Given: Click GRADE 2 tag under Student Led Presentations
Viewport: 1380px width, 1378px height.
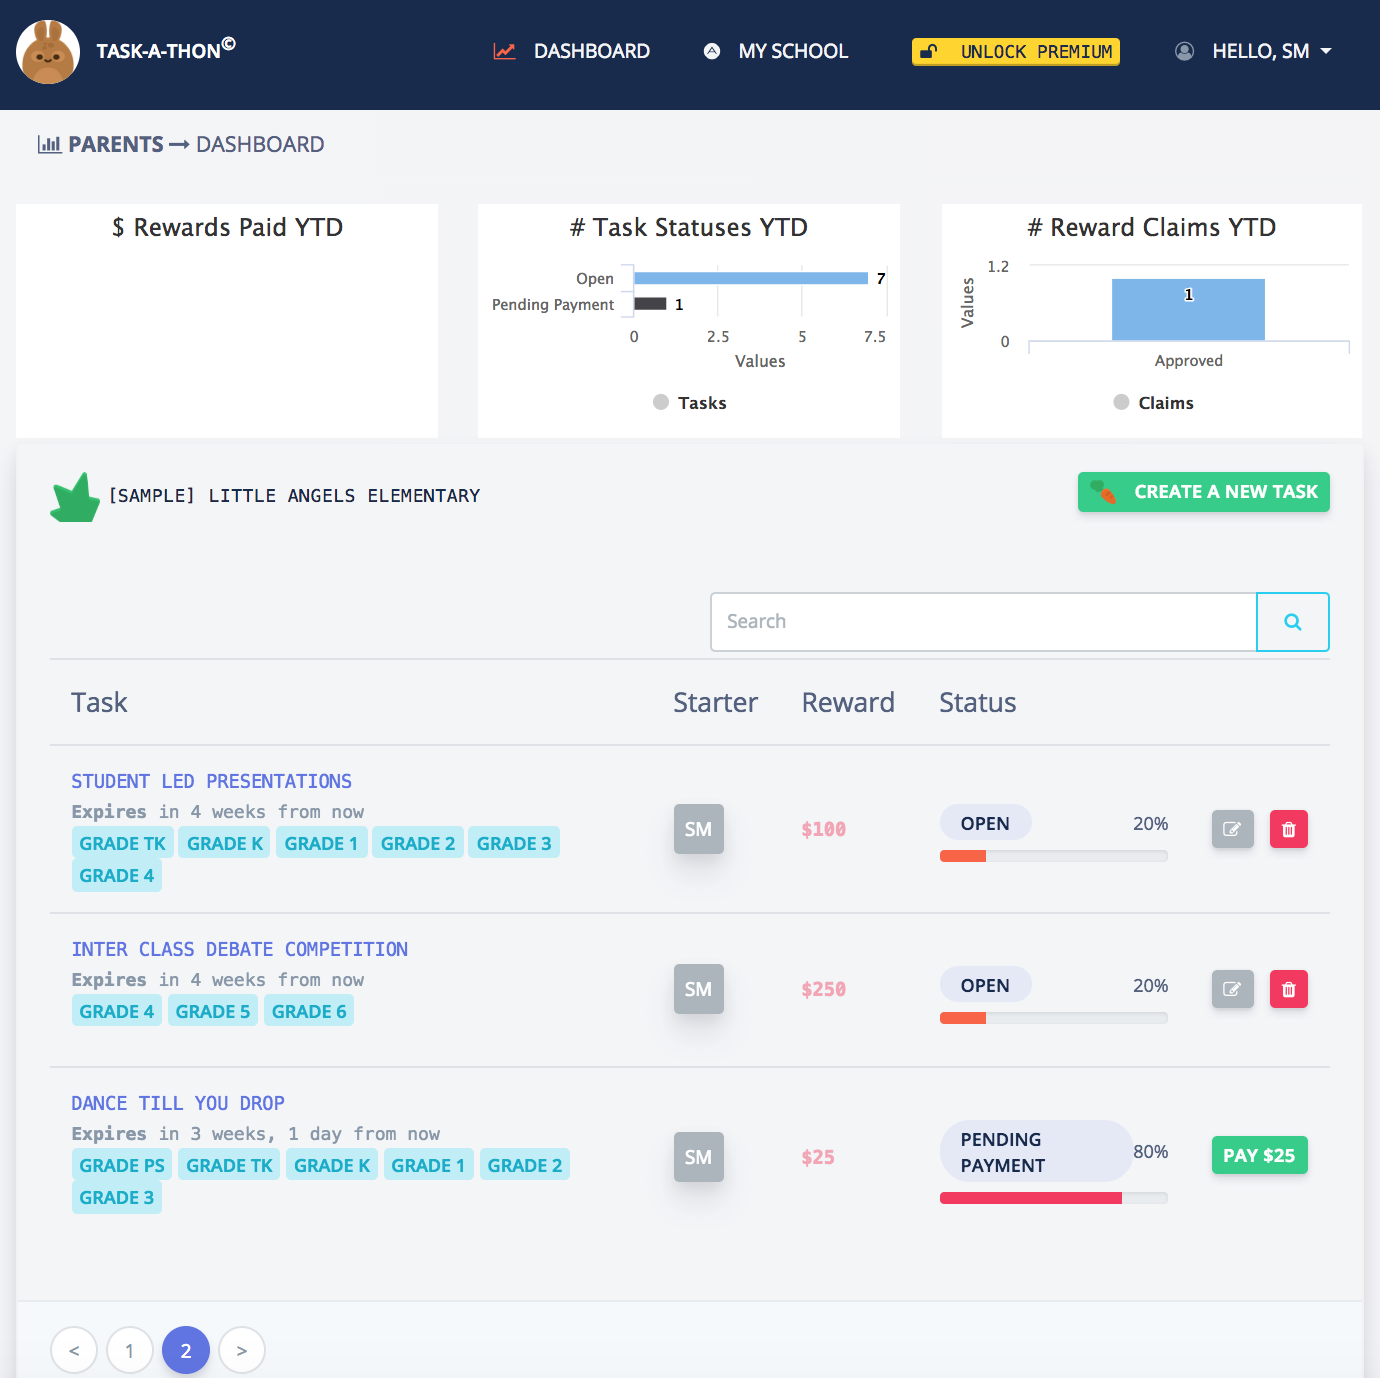Looking at the screenshot, I should [x=418, y=843].
